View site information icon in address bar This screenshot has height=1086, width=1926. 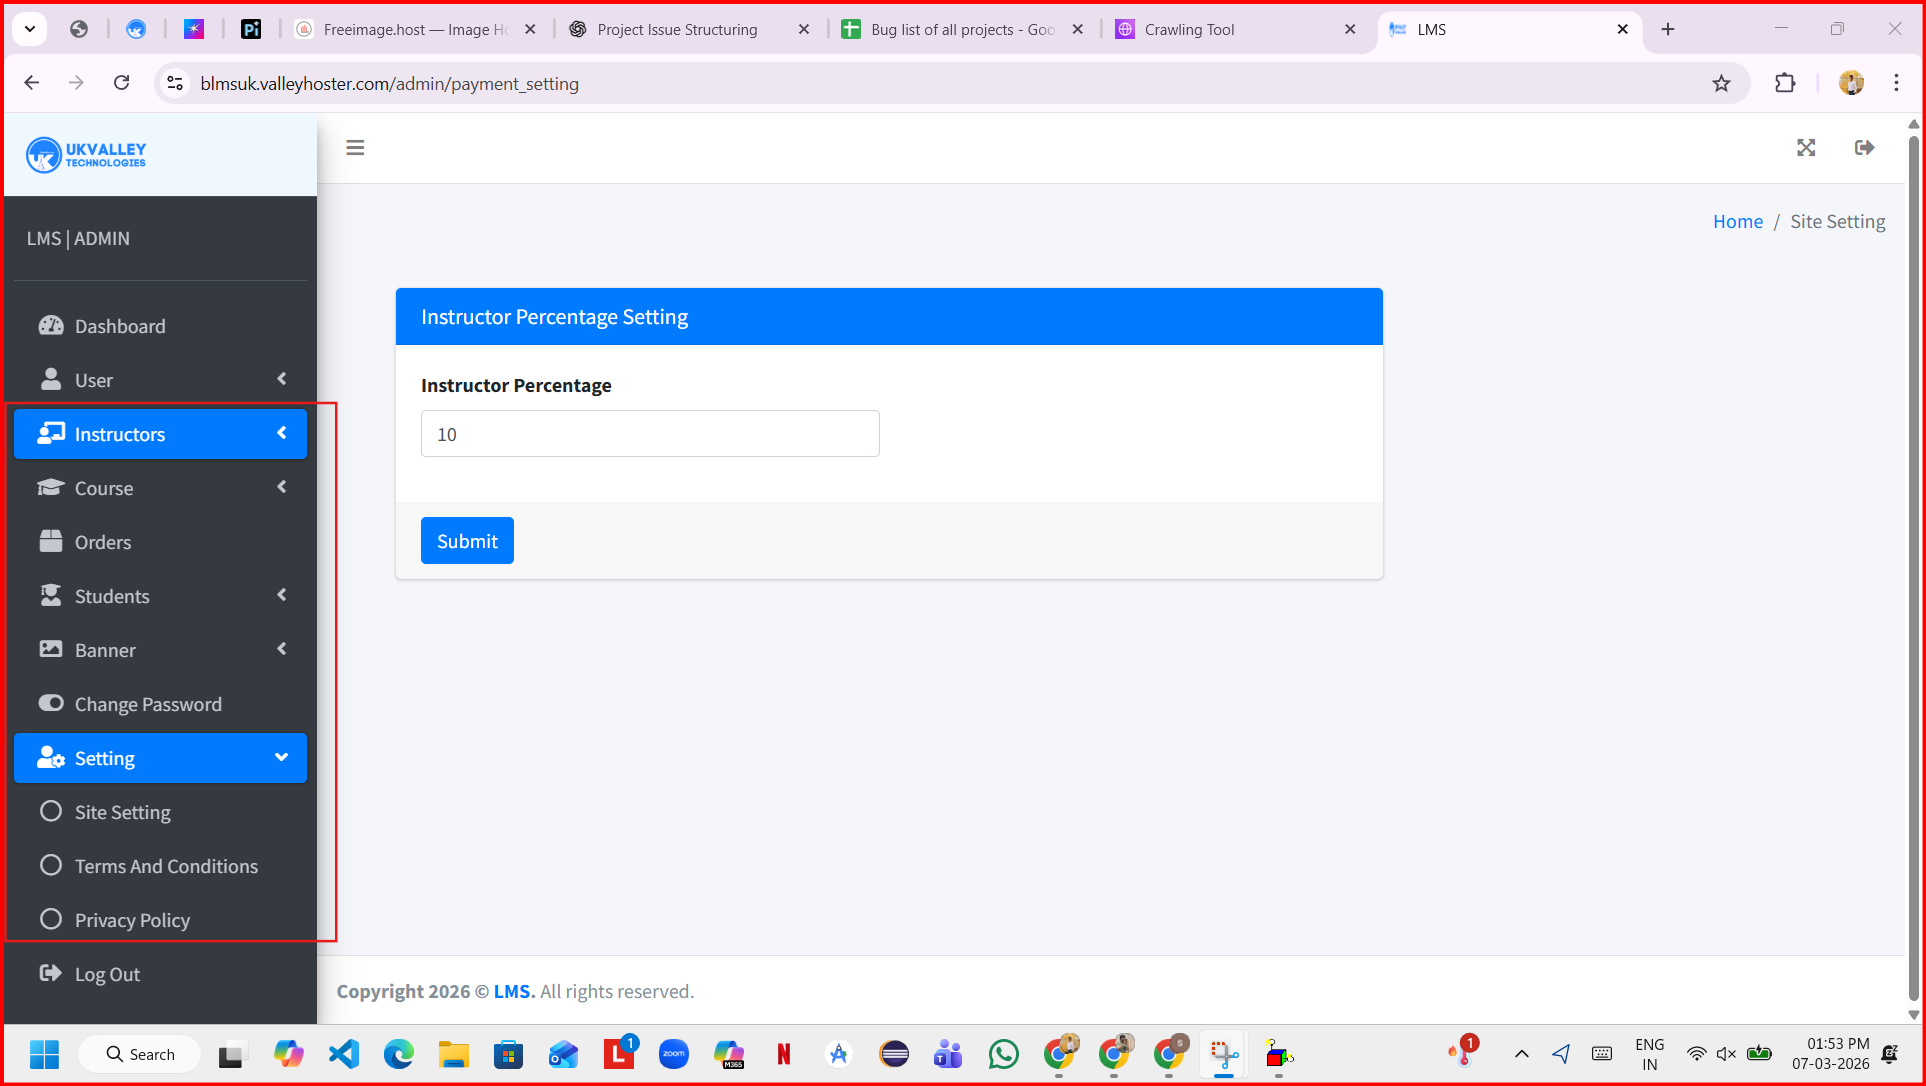coord(175,83)
